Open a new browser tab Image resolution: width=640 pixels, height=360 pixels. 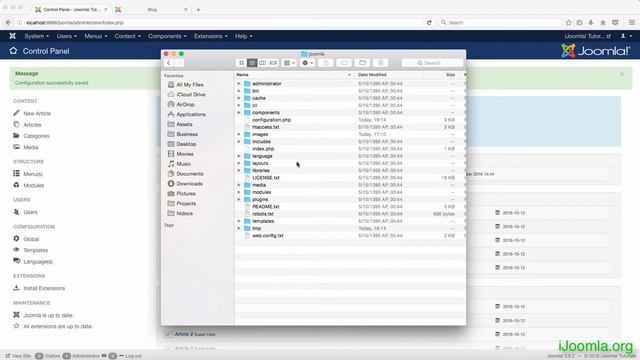[198, 9]
